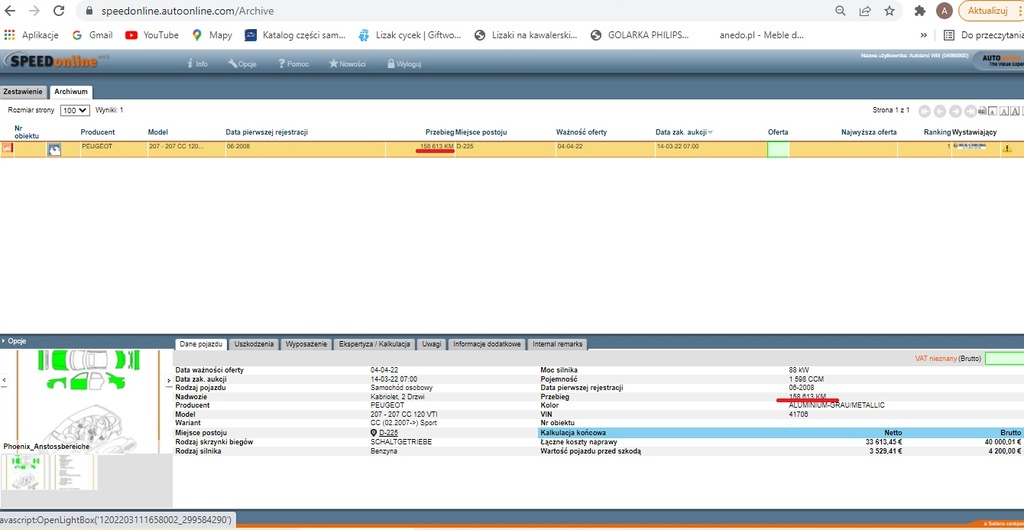
Task: Go to the previous page arrow button
Action: click(940, 110)
